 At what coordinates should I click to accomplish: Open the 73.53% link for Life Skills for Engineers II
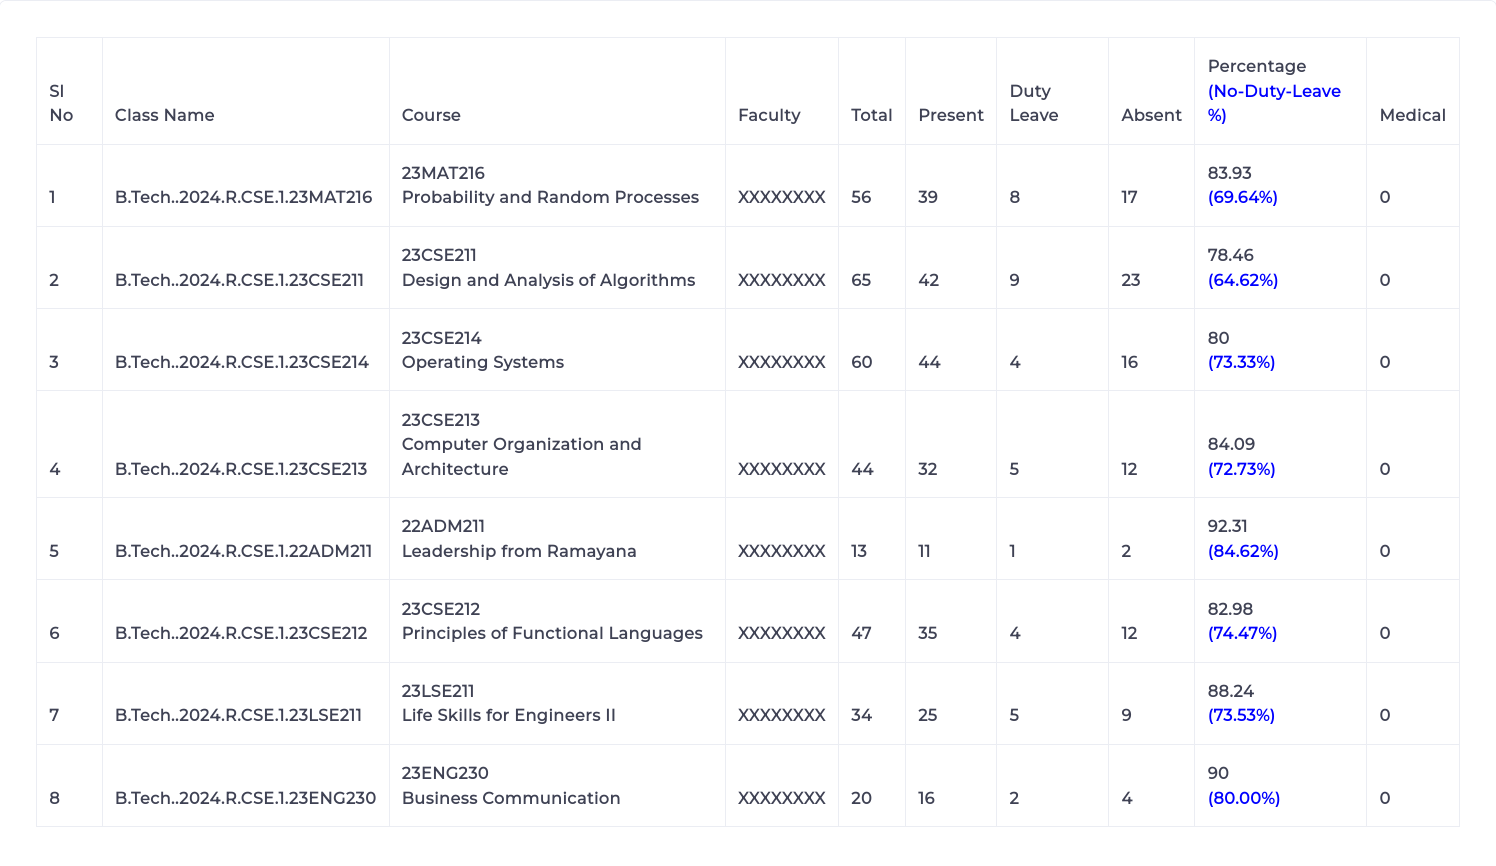point(1242,715)
